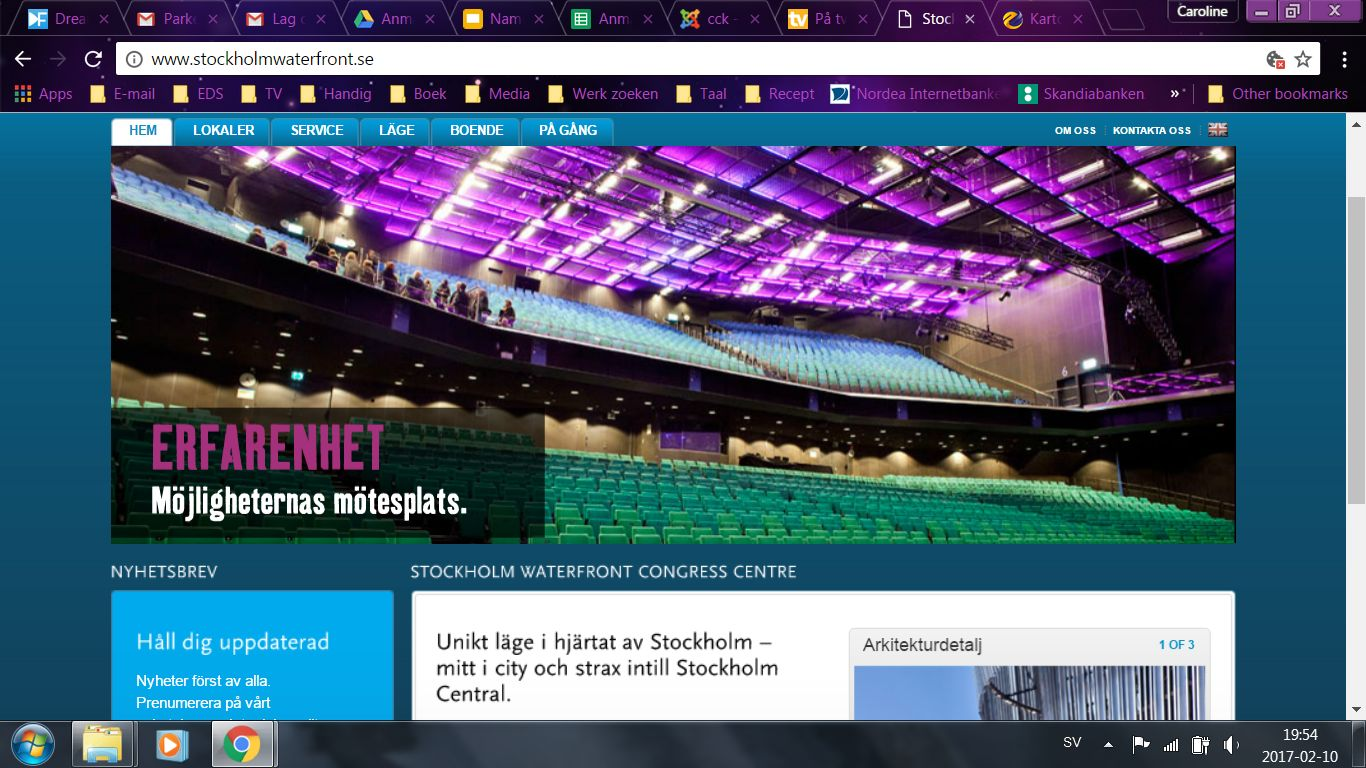Bookmark this page with the star icon
1366x768 pixels.
[1303, 59]
